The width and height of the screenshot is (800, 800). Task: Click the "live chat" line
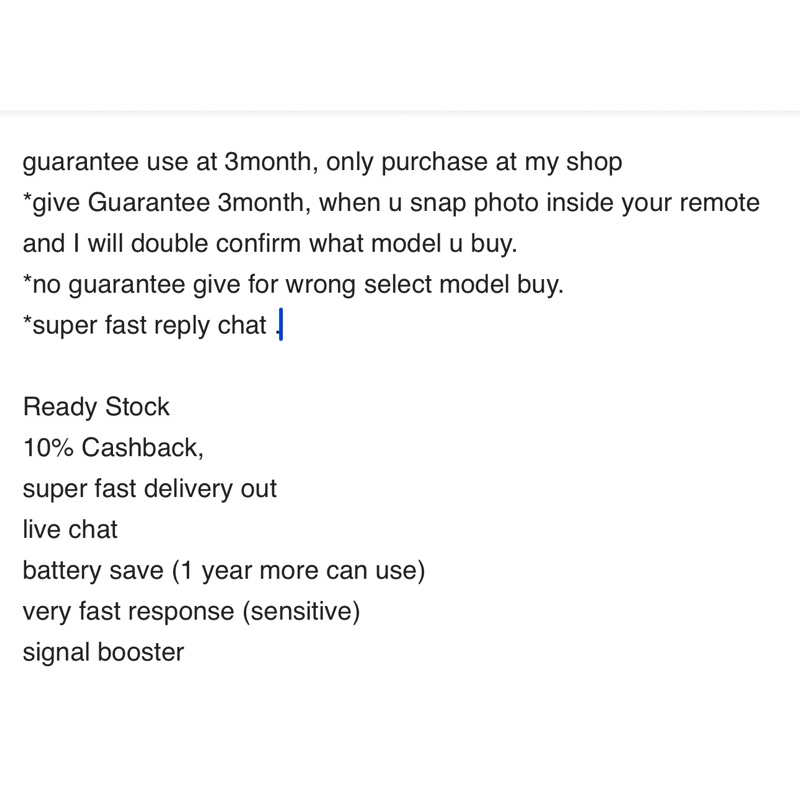coord(70,530)
